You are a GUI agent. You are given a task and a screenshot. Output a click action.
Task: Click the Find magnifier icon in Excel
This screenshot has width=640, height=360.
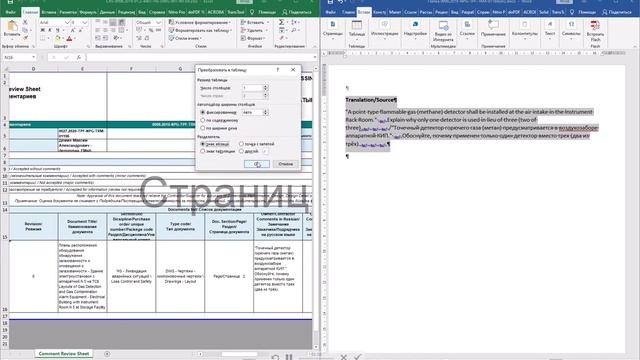(294, 30)
